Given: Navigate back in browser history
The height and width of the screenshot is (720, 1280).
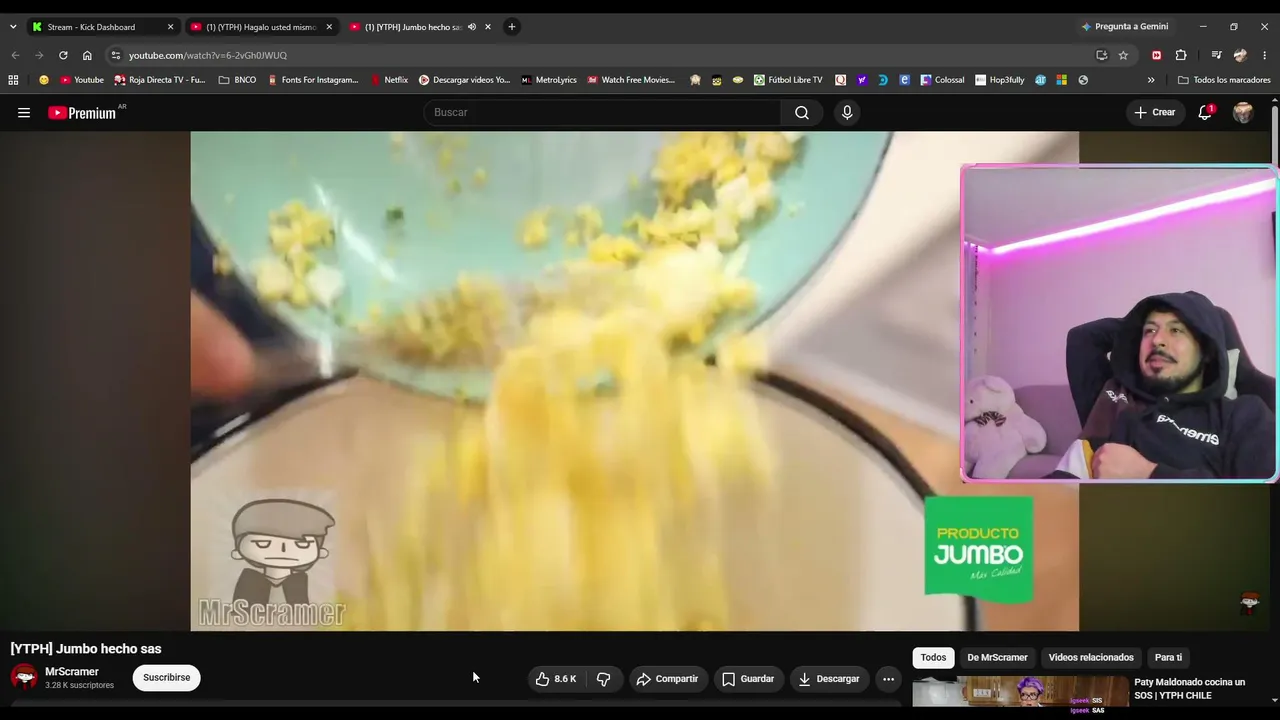Looking at the screenshot, I should pyautogui.click(x=15, y=55).
